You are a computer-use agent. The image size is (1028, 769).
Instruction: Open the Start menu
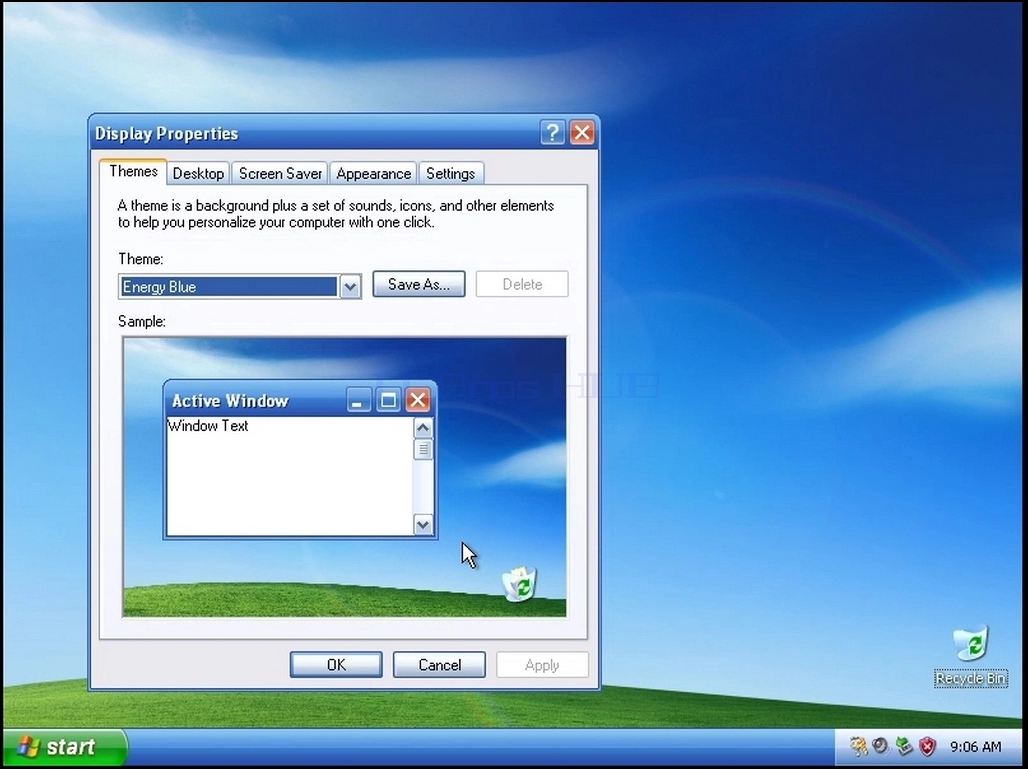click(64, 747)
